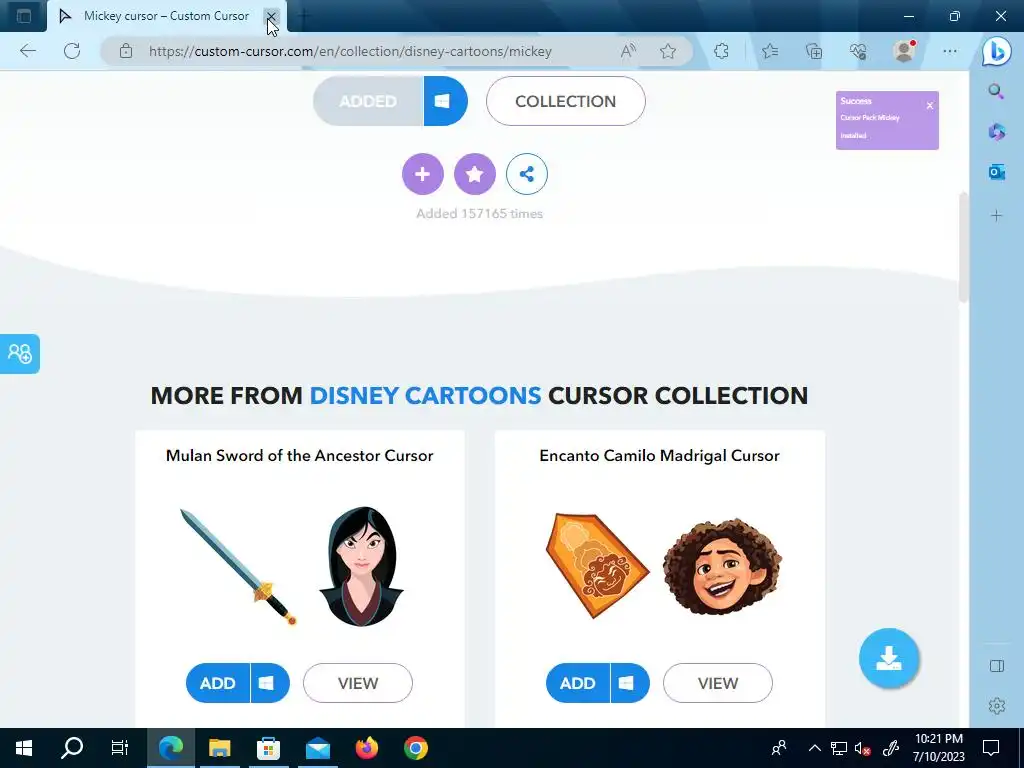Click the share circle icon

click(527, 174)
